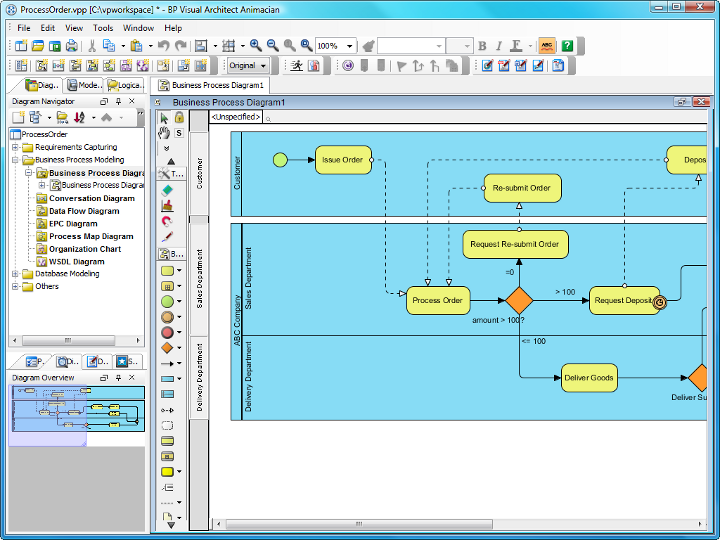Toggle italic text formatting
Viewport: 720px width, 540px height.
499,45
